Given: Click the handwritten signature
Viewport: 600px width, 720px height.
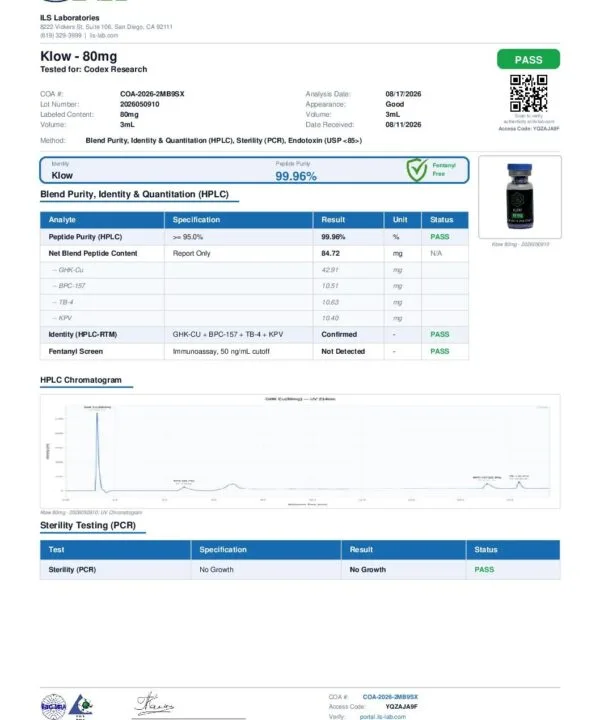Looking at the screenshot, I should click(154, 703).
